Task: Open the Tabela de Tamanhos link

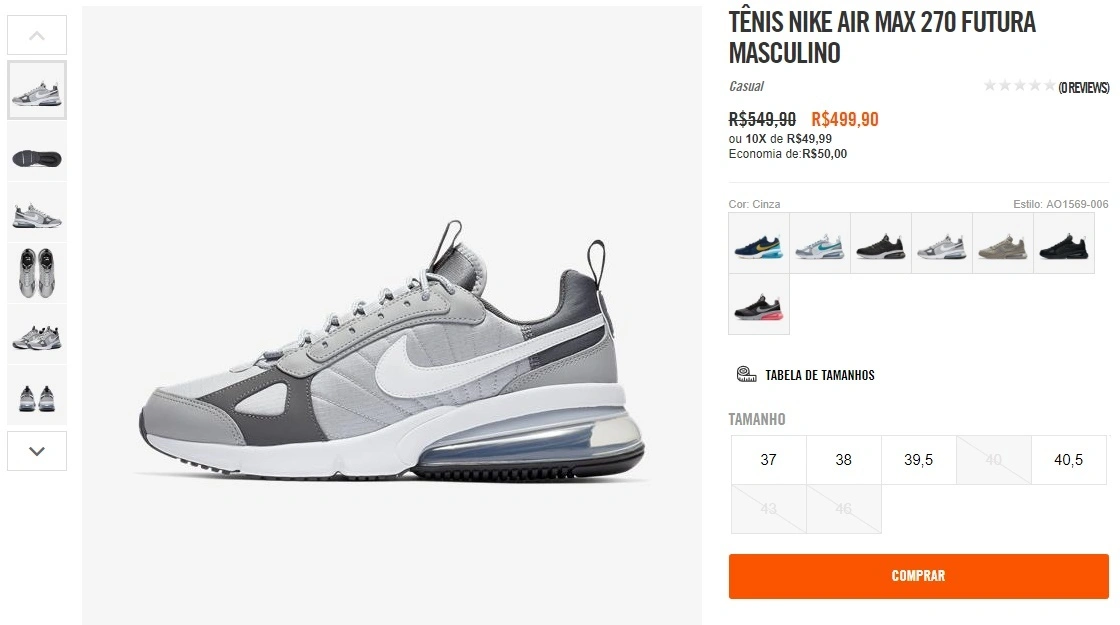Action: pos(820,375)
